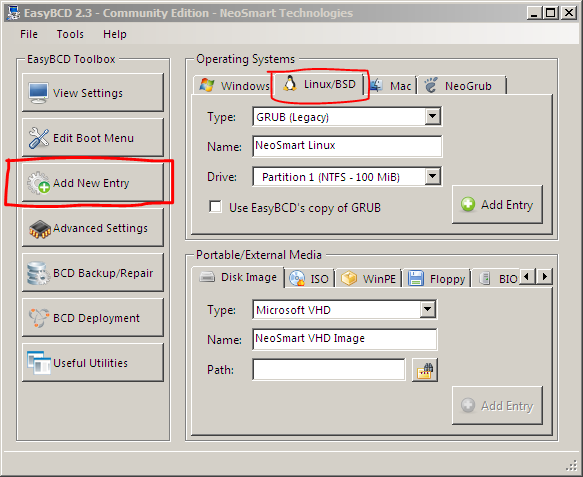Click the Edit Boot Menu tools icon
This screenshot has height=477, width=583.
[x=39, y=138]
